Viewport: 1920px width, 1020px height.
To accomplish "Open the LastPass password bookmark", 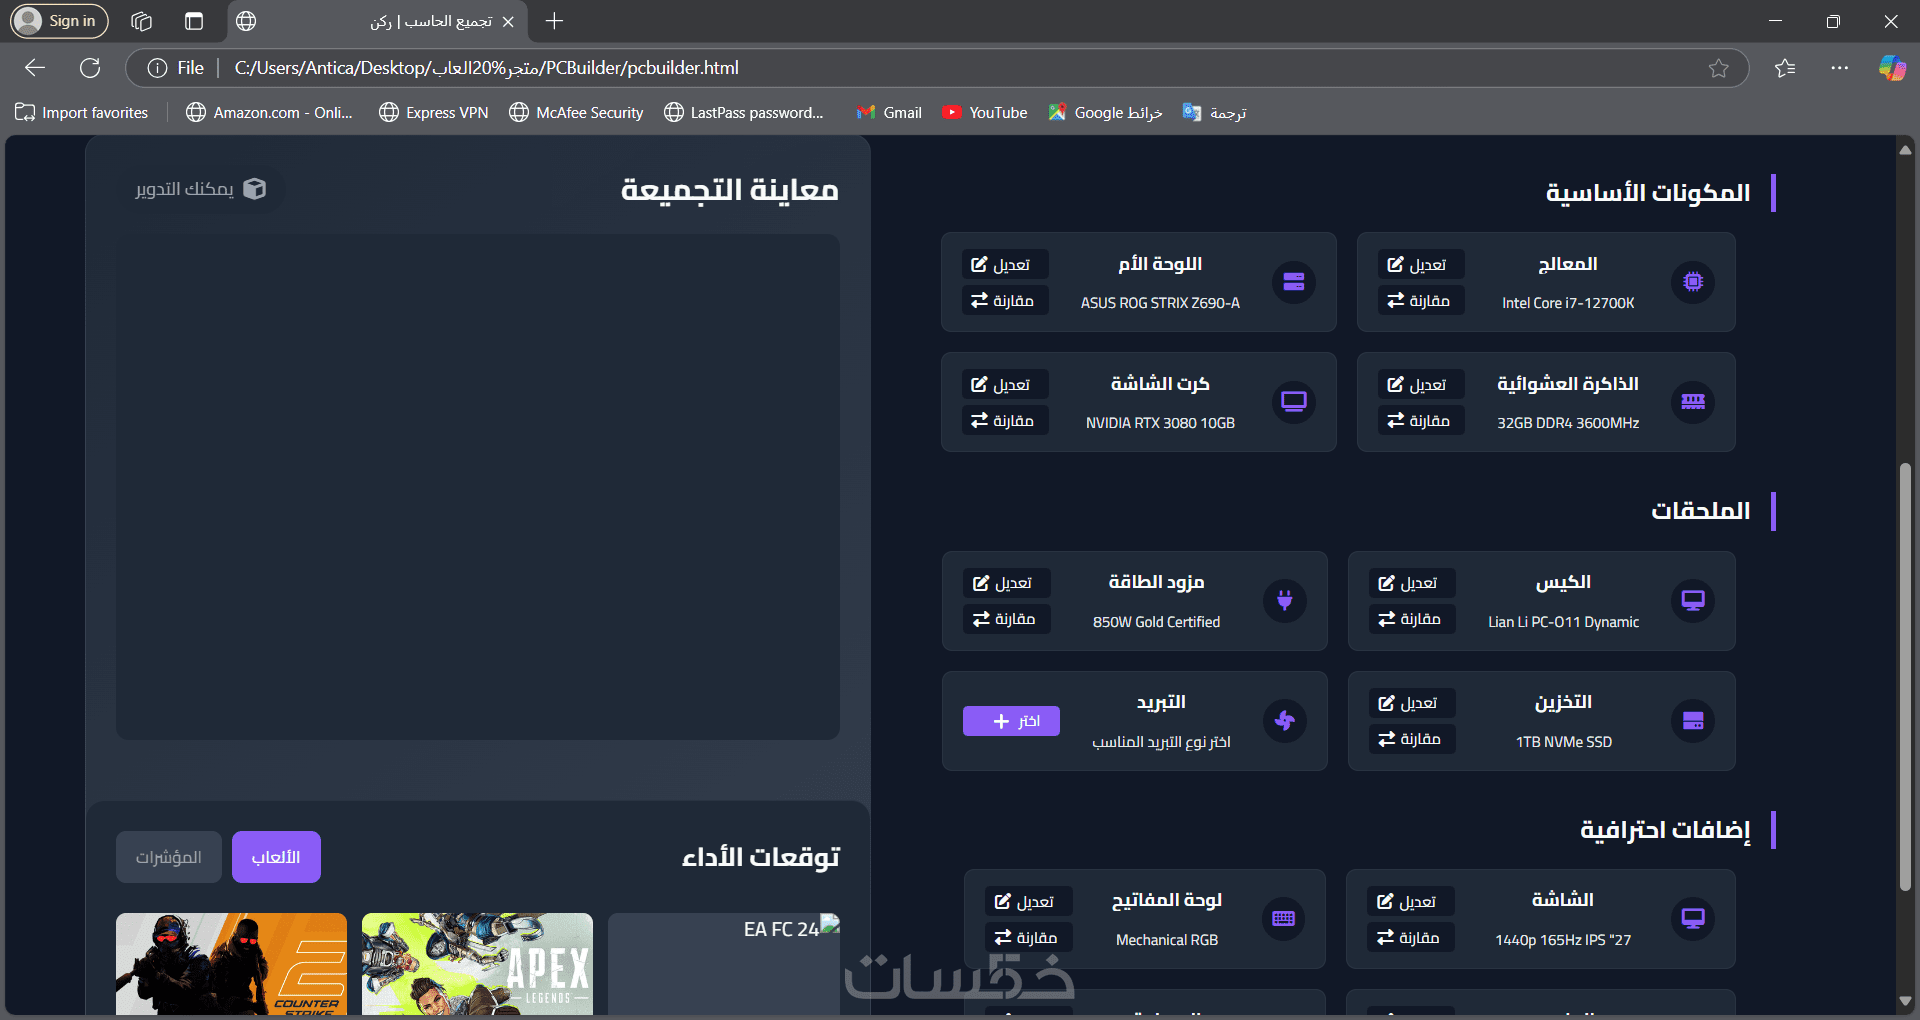I will coord(744,113).
